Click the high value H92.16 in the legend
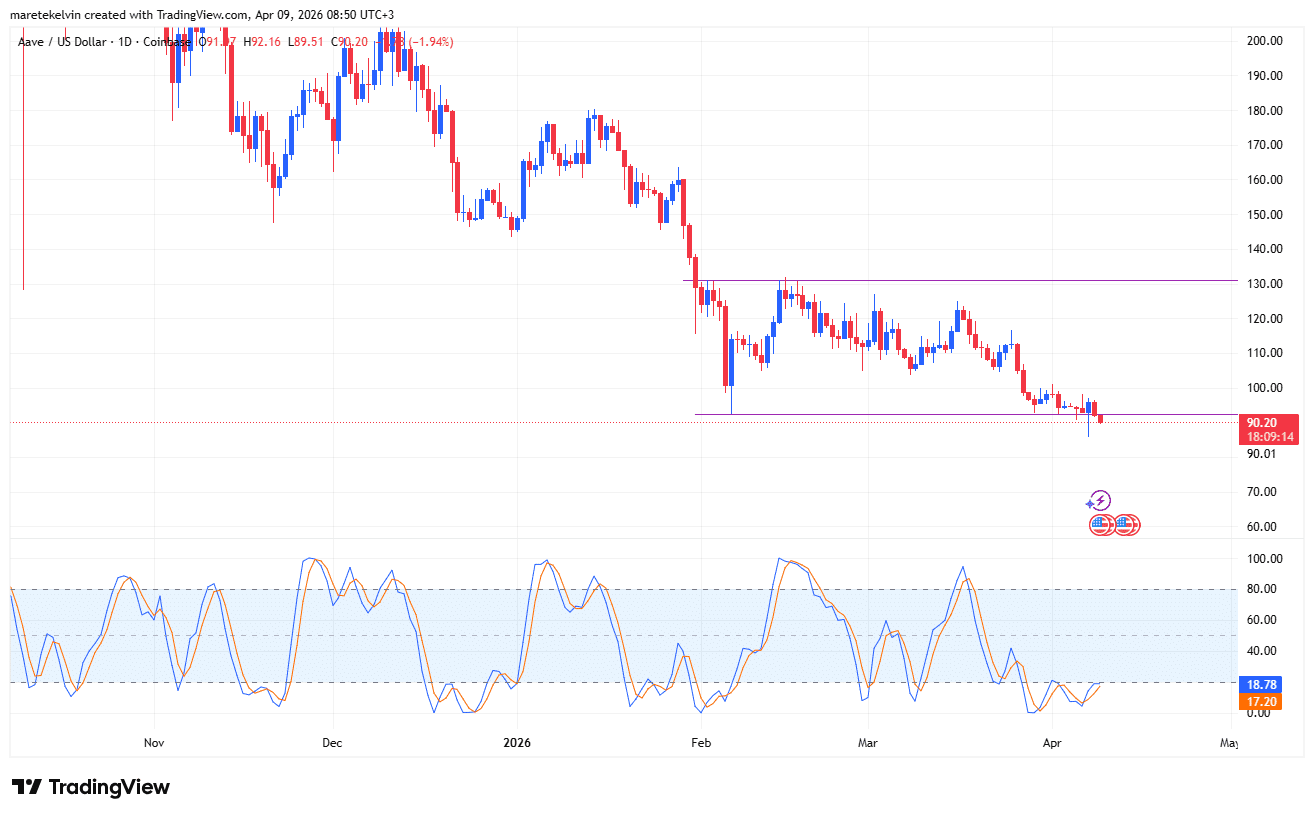This screenshot has width=1314, height=817. click(x=264, y=42)
